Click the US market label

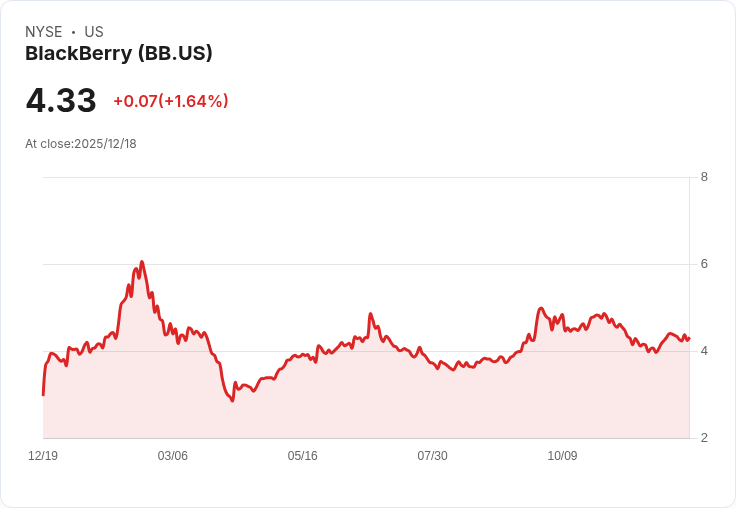pos(94,32)
